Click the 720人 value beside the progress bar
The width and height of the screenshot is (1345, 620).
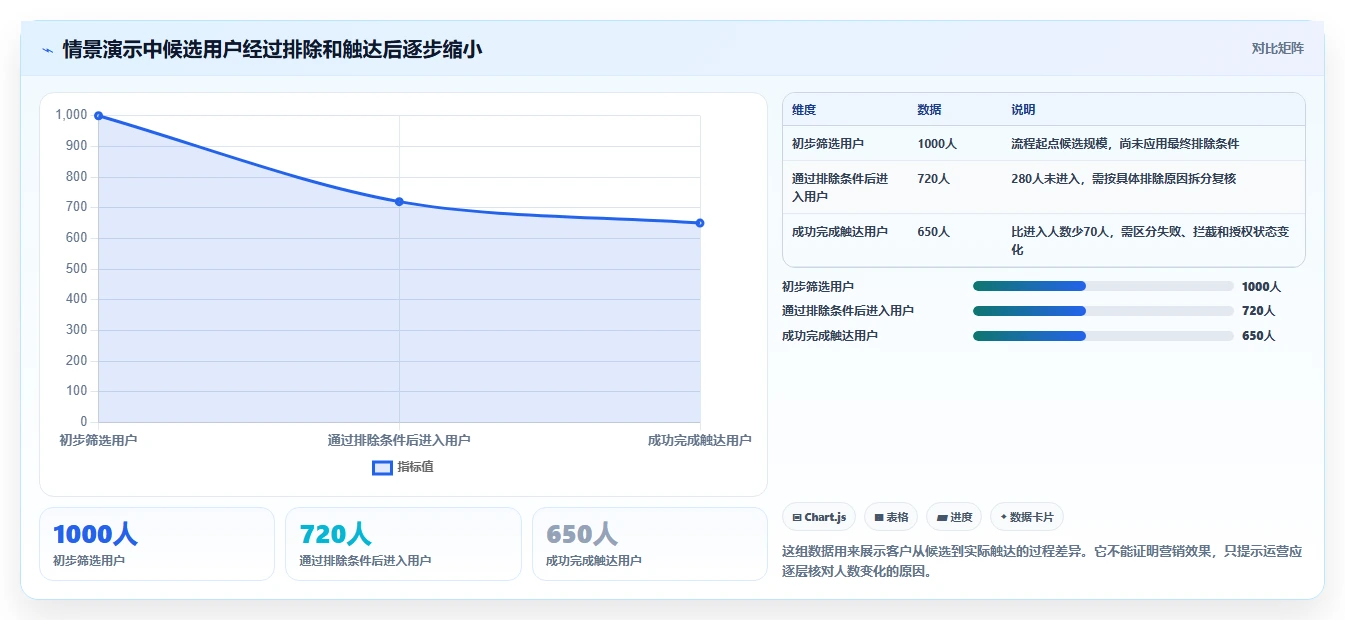click(x=1258, y=311)
